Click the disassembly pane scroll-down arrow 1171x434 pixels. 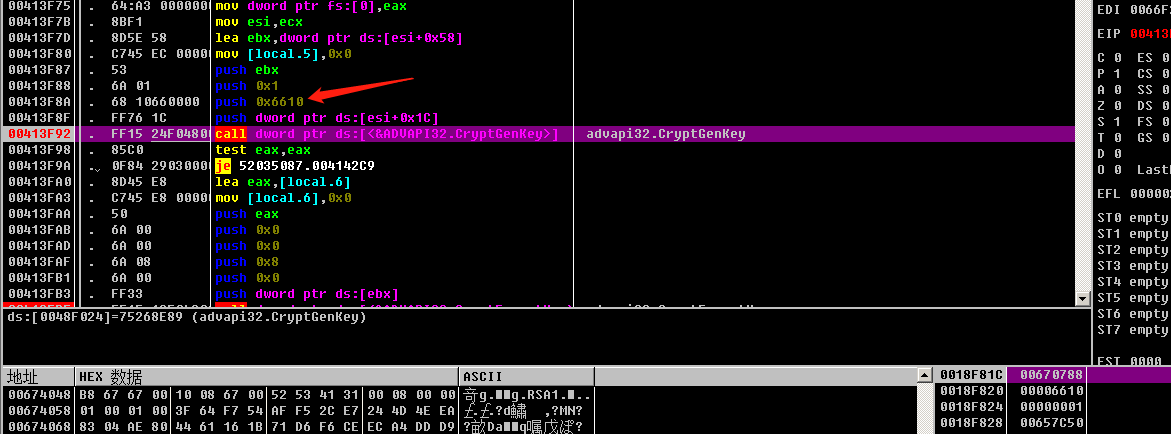pos(1081,298)
